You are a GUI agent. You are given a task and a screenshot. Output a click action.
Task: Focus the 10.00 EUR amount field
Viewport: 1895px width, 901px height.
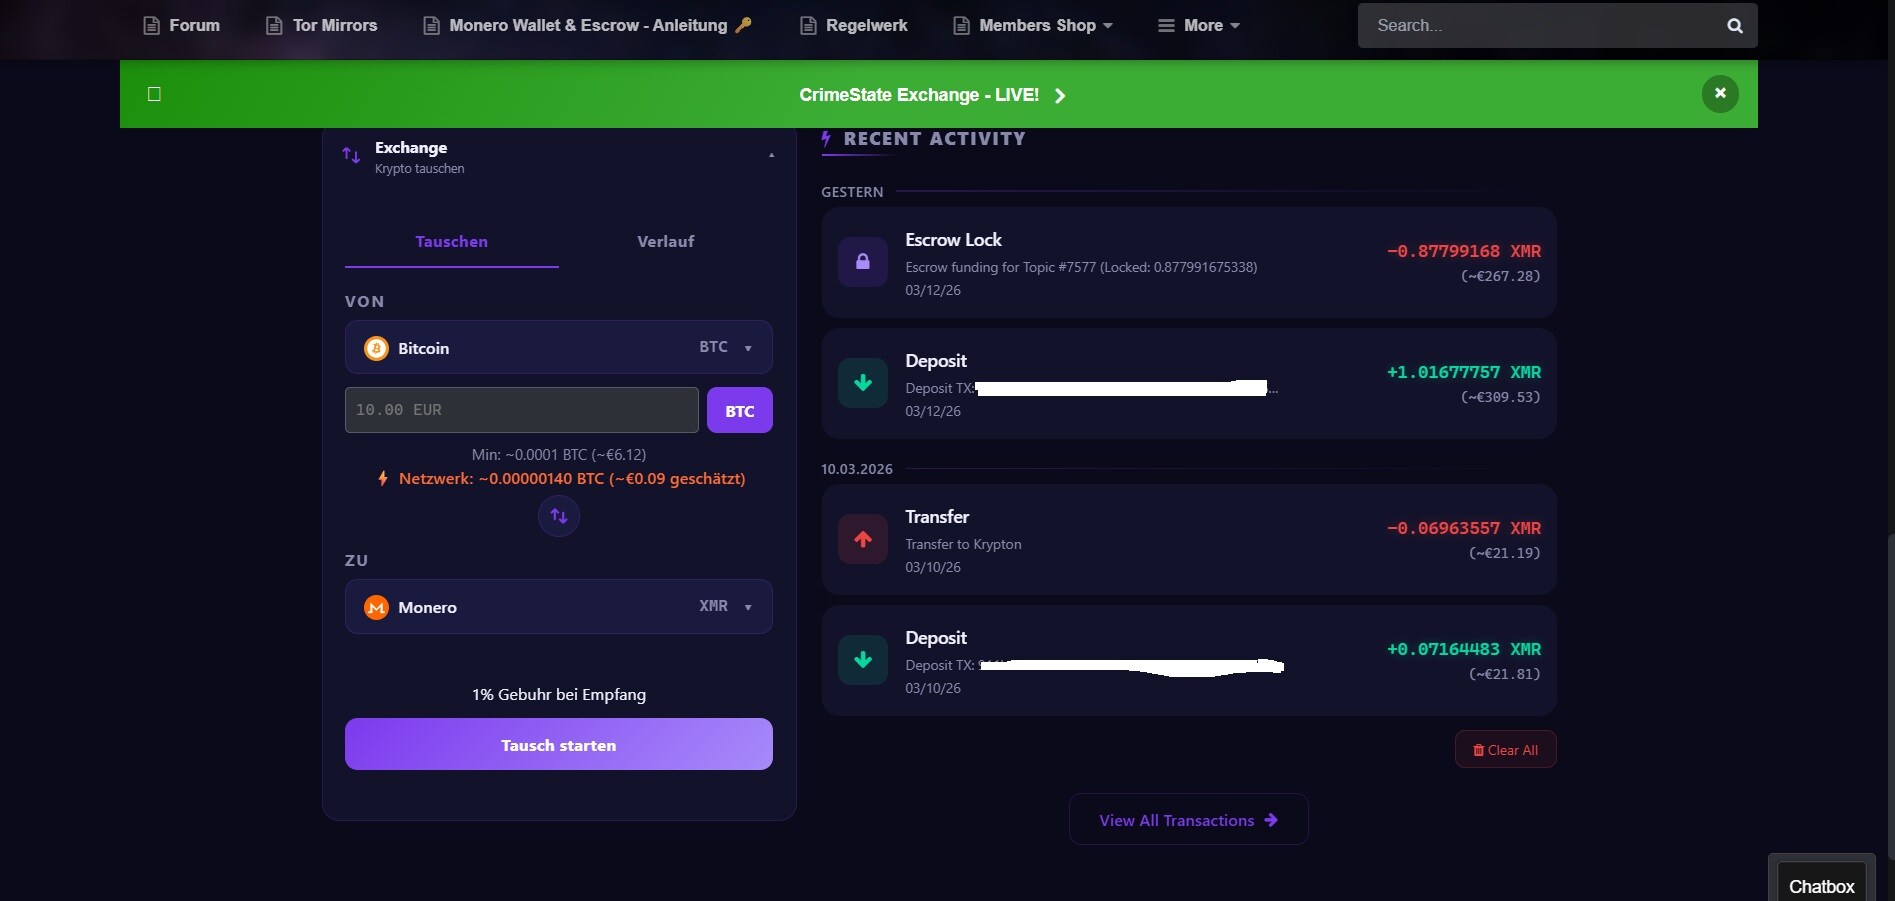coord(522,410)
